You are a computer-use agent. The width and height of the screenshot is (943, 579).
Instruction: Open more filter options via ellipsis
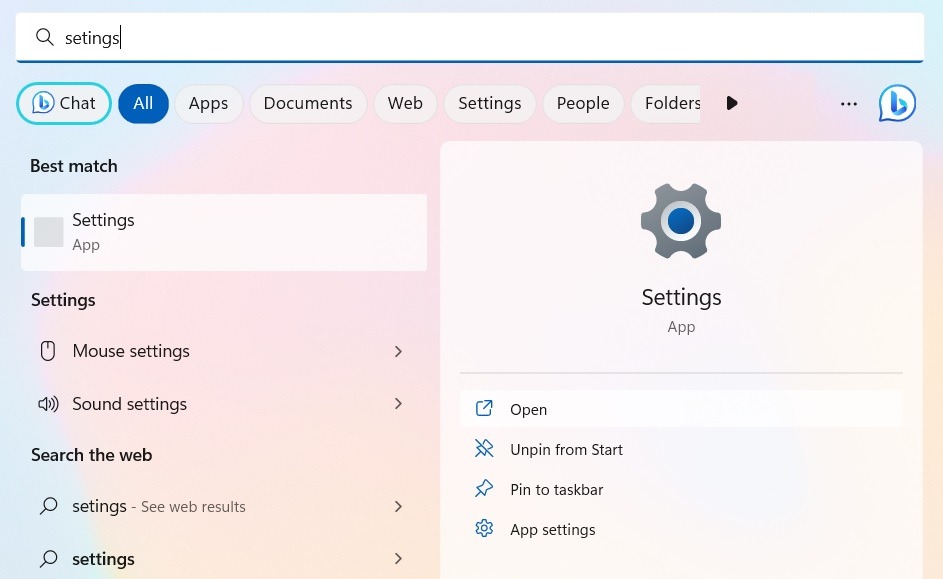tap(848, 103)
